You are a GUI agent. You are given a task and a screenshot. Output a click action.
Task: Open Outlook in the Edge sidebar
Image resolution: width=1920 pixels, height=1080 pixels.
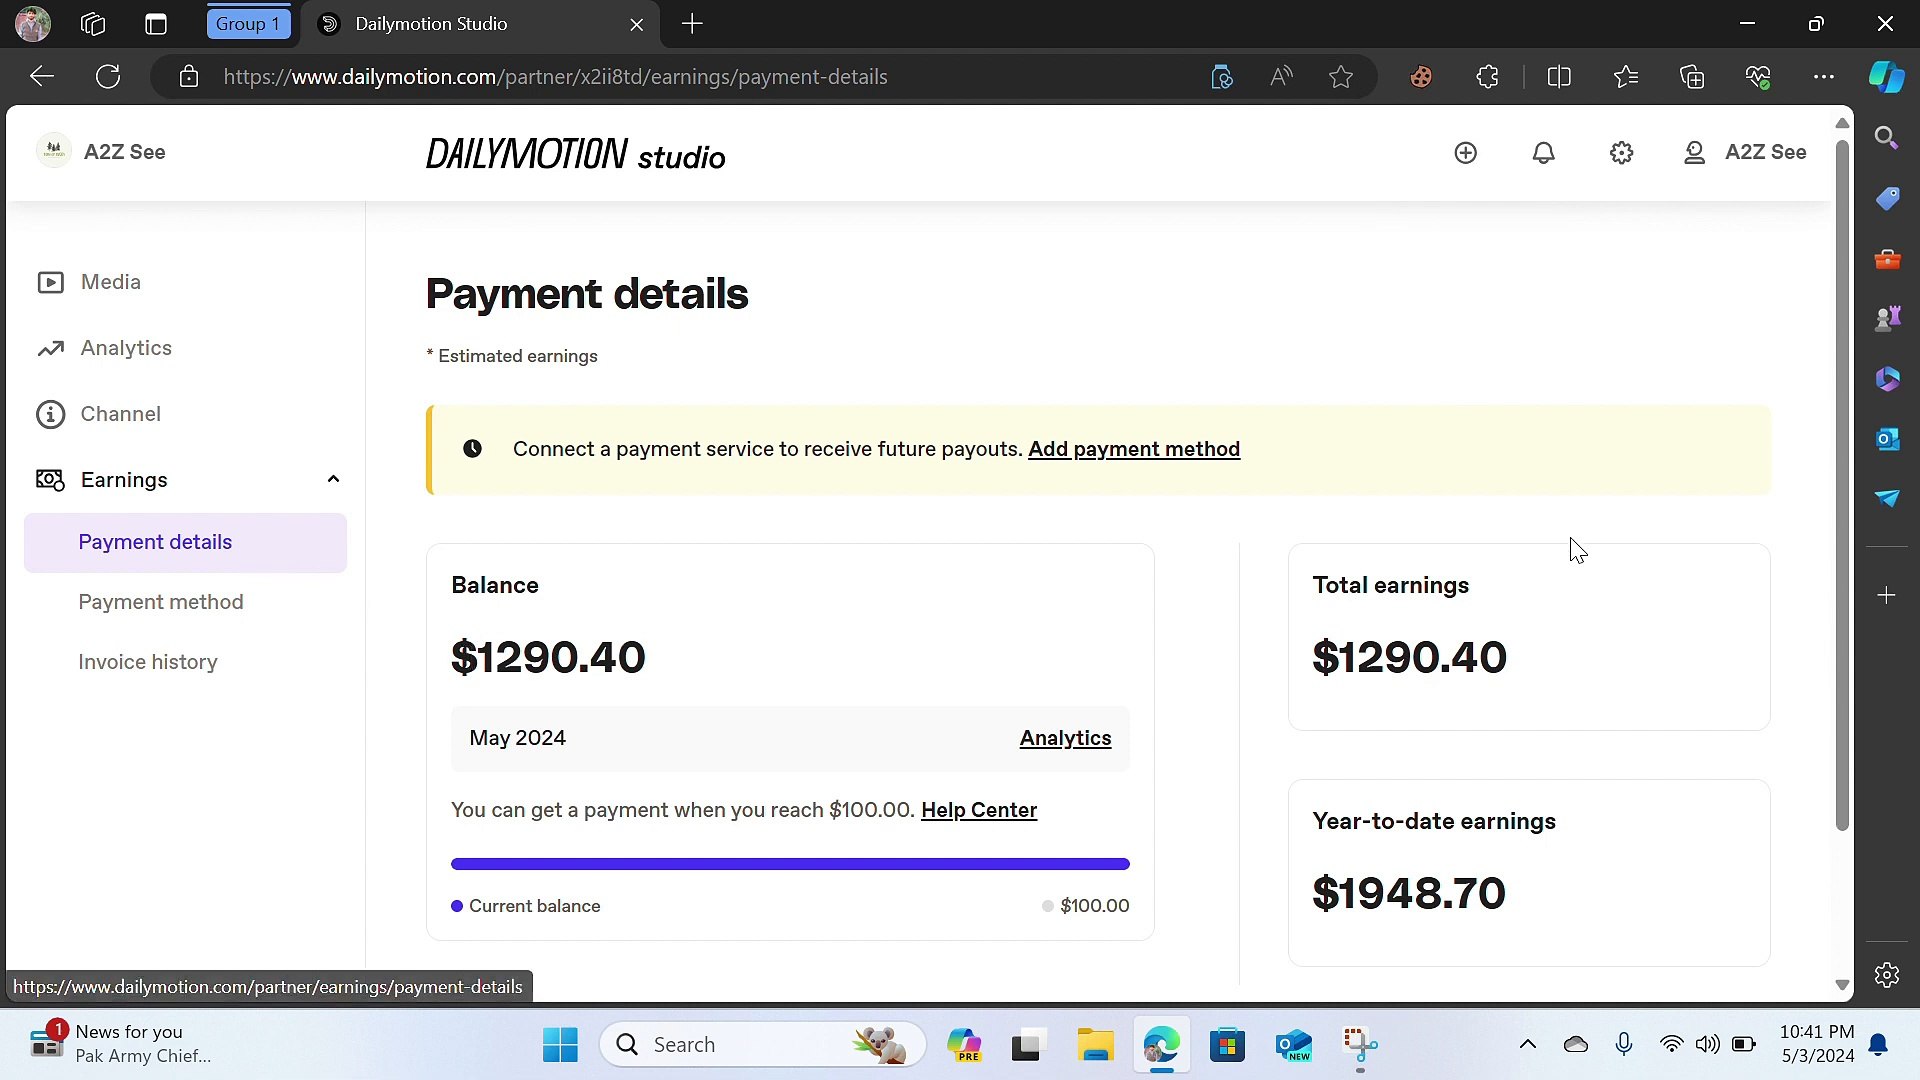click(1888, 439)
